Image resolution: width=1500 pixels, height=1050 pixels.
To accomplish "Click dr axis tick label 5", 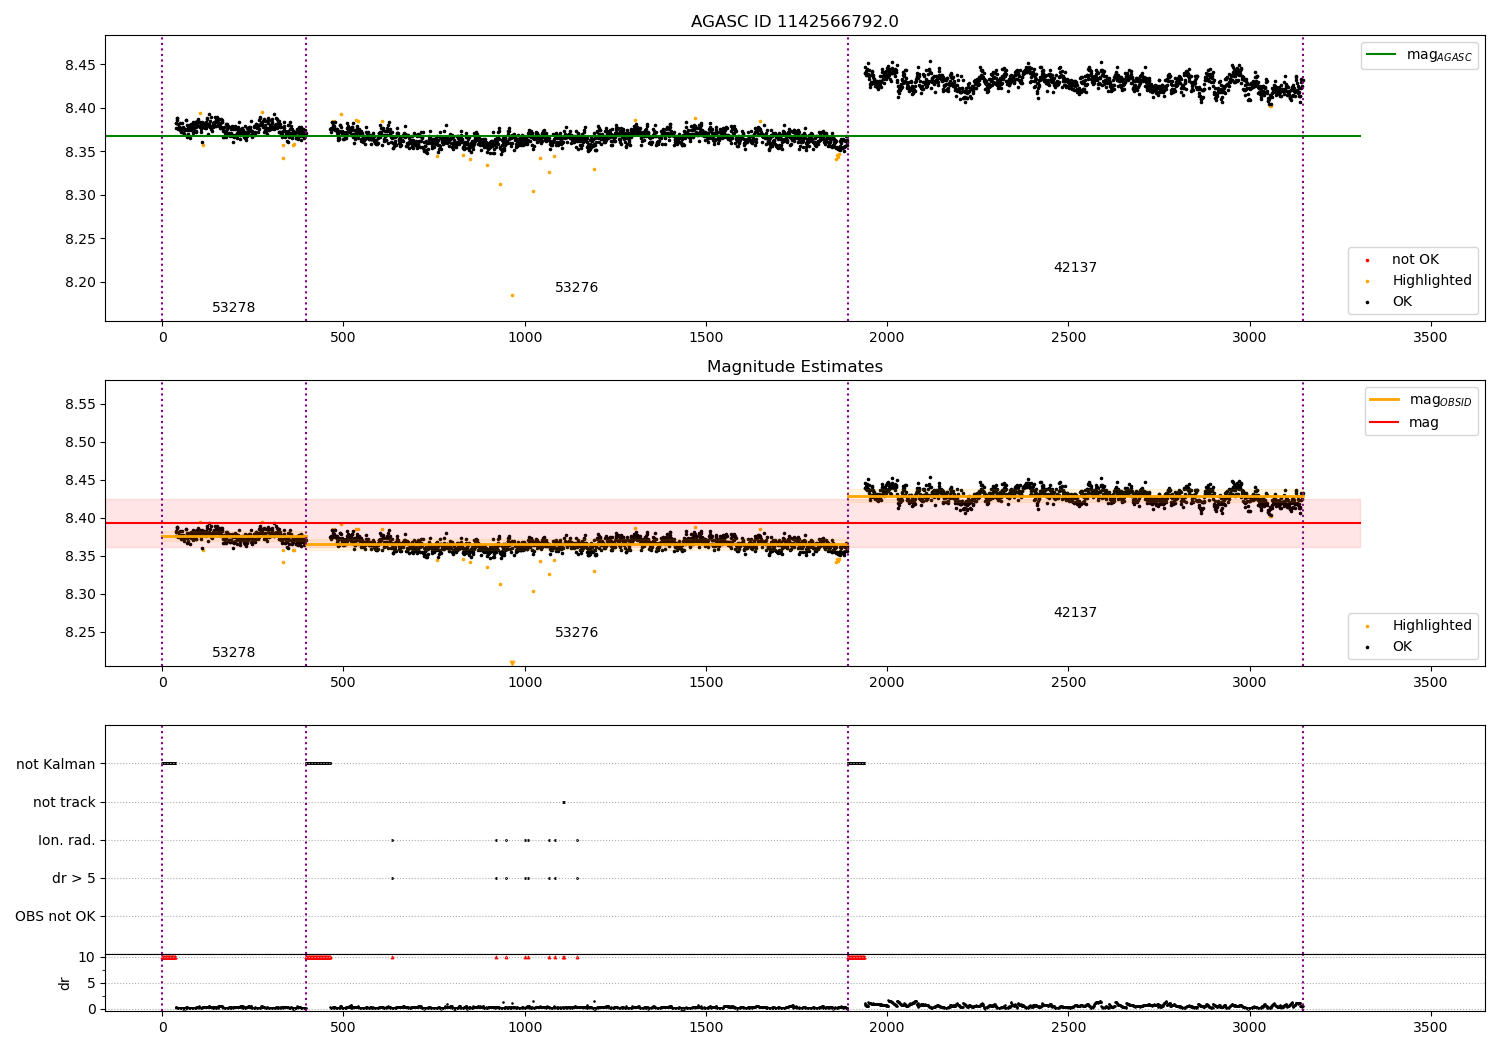I will click(x=91, y=984).
